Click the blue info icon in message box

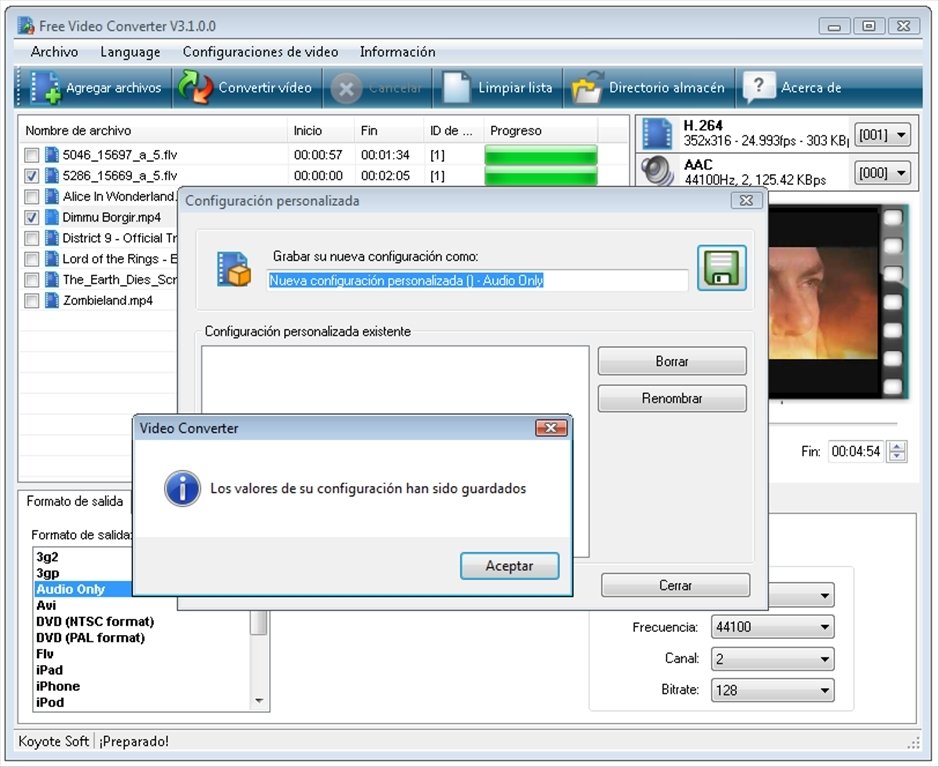click(x=182, y=489)
